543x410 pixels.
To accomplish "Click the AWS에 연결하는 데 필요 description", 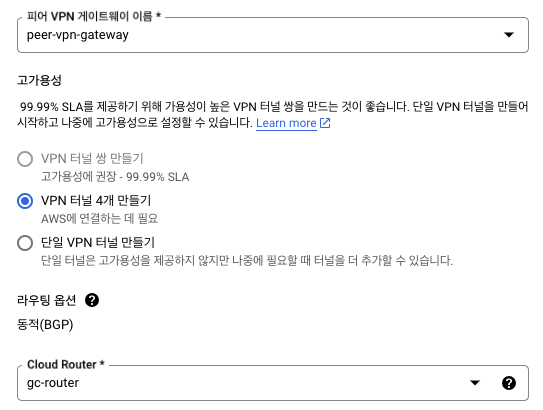I will pyautogui.click(x=99, y=219).
